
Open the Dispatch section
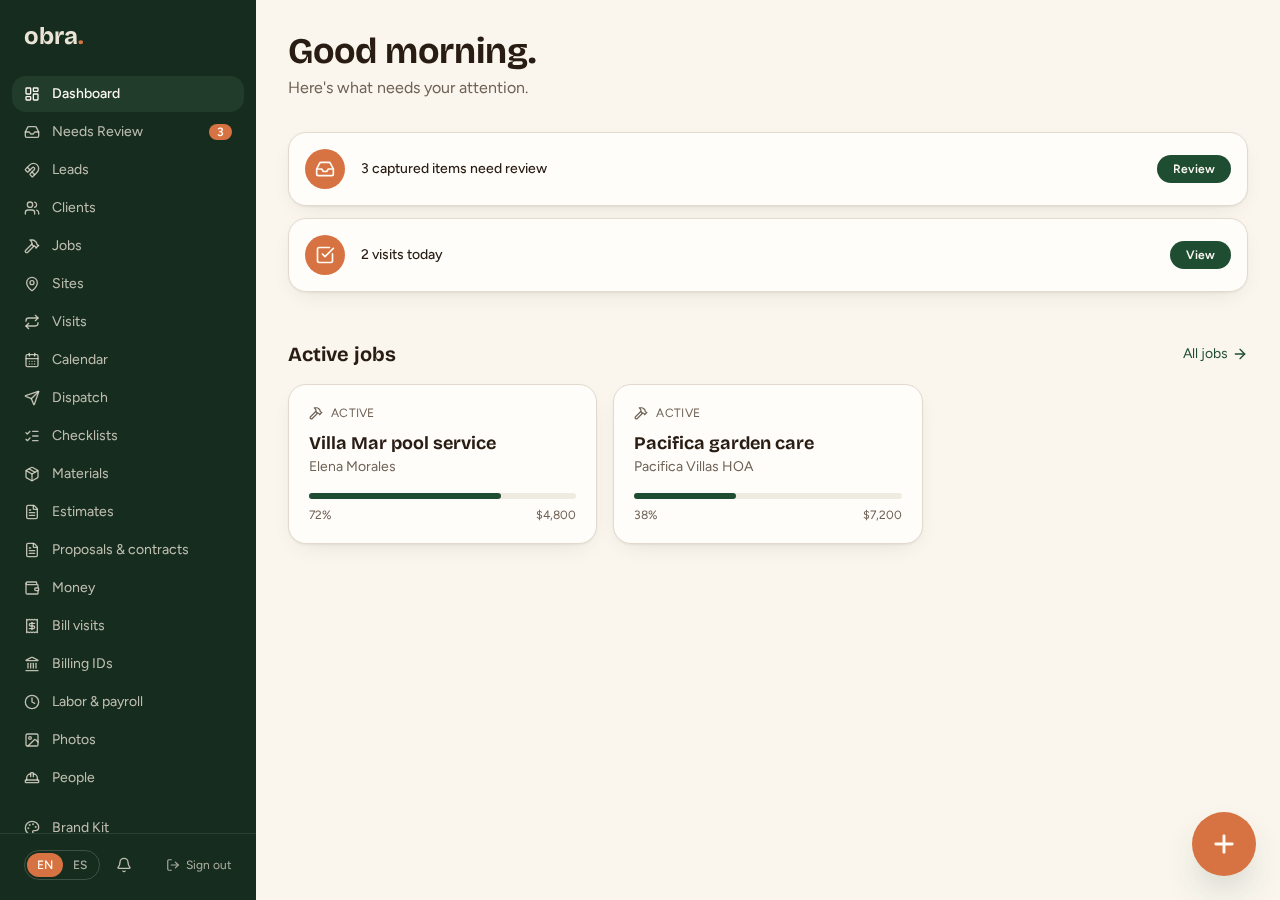[128, 398]
